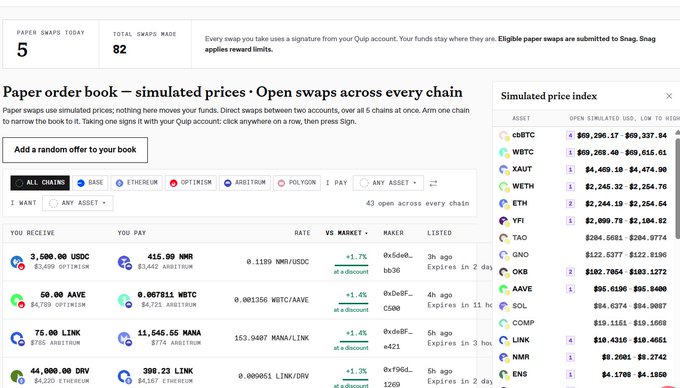Click the NMR asset icon in price index

click(x=504, y=358)
